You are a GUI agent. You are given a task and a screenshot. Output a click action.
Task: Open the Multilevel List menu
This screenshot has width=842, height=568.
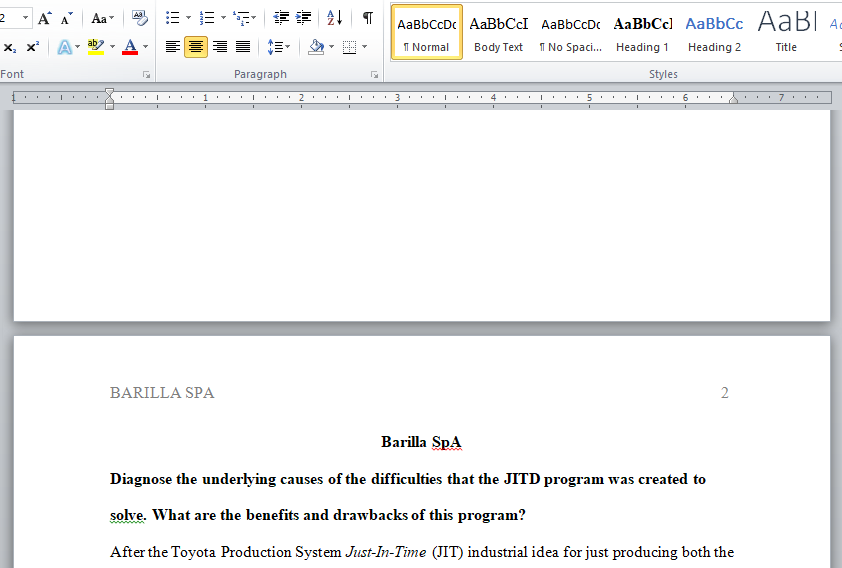tap(244, 18)
